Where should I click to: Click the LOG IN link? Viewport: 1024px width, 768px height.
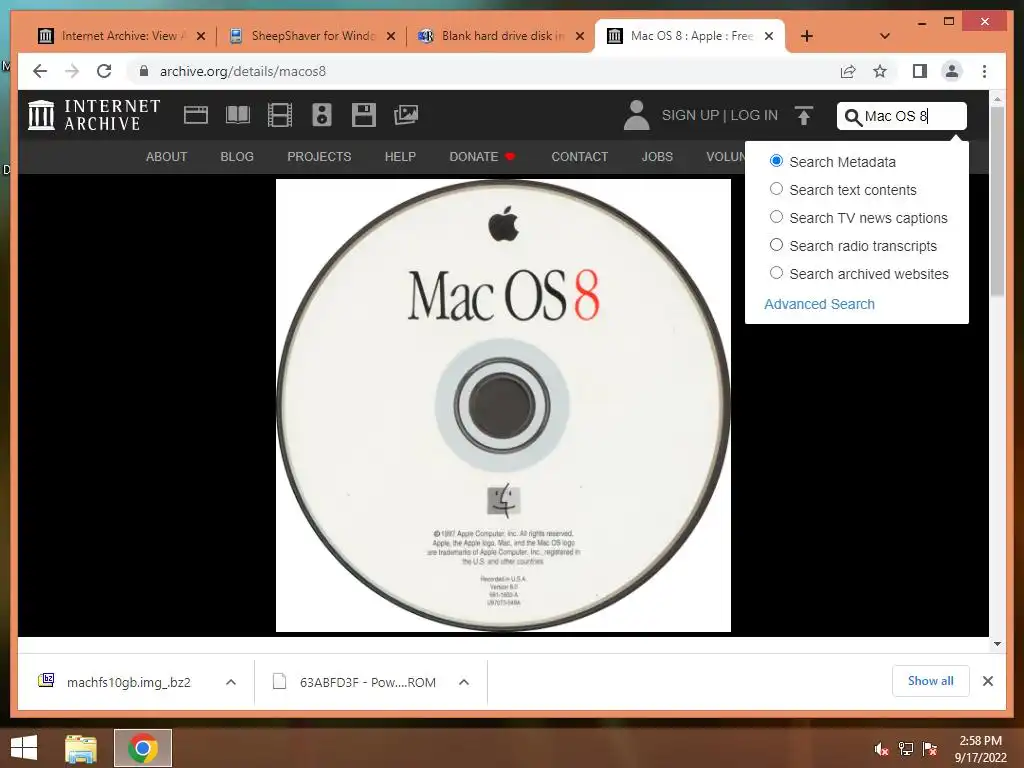754,115
